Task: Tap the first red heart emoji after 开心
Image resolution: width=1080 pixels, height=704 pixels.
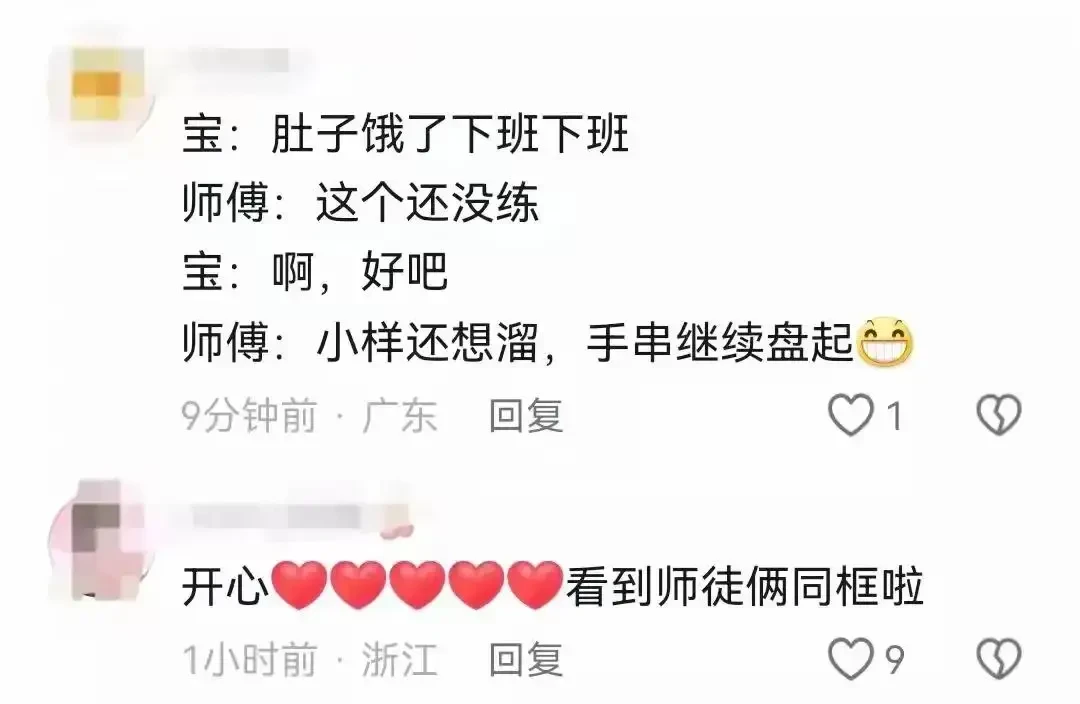Action: click(x=300, y=585)
